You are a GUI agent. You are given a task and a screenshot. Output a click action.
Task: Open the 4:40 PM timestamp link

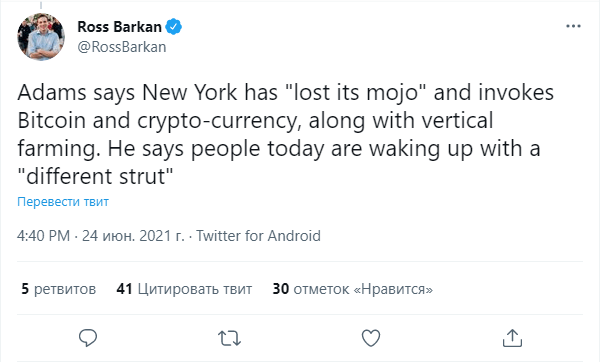(x=43, y=235)
